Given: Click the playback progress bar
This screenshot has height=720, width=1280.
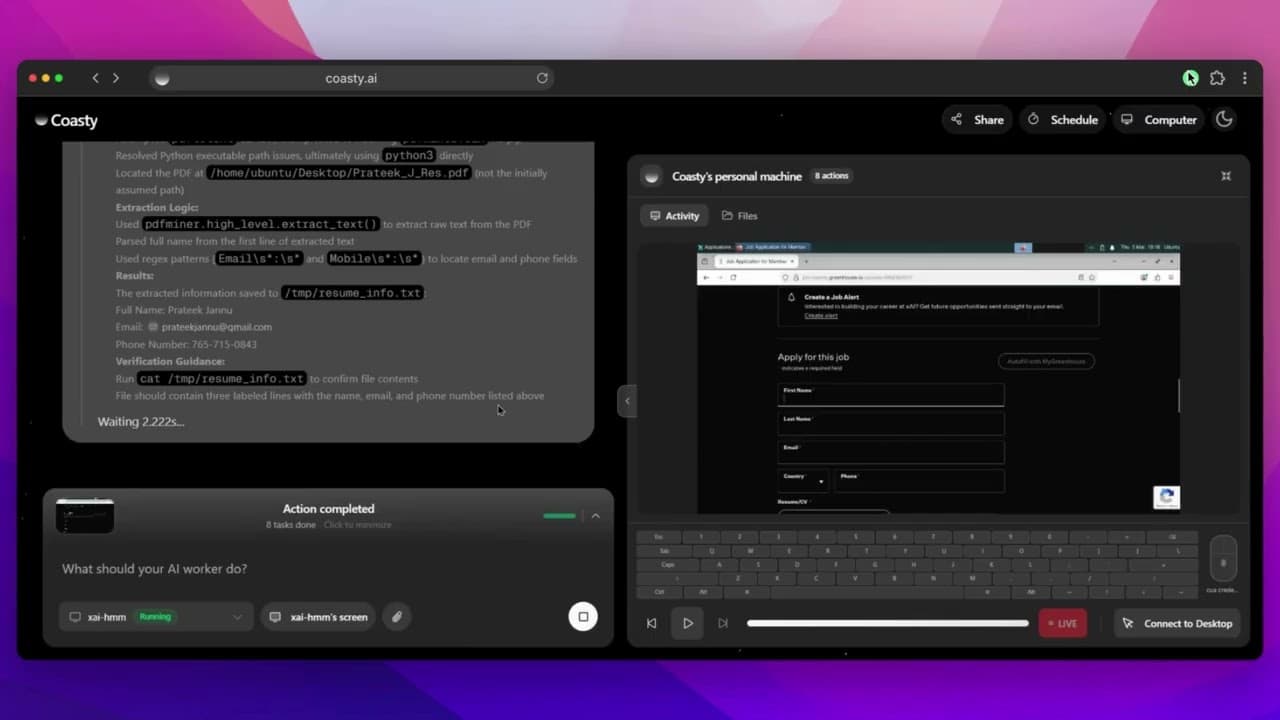Looking at the screenshot, I should (x=887, y=623).
